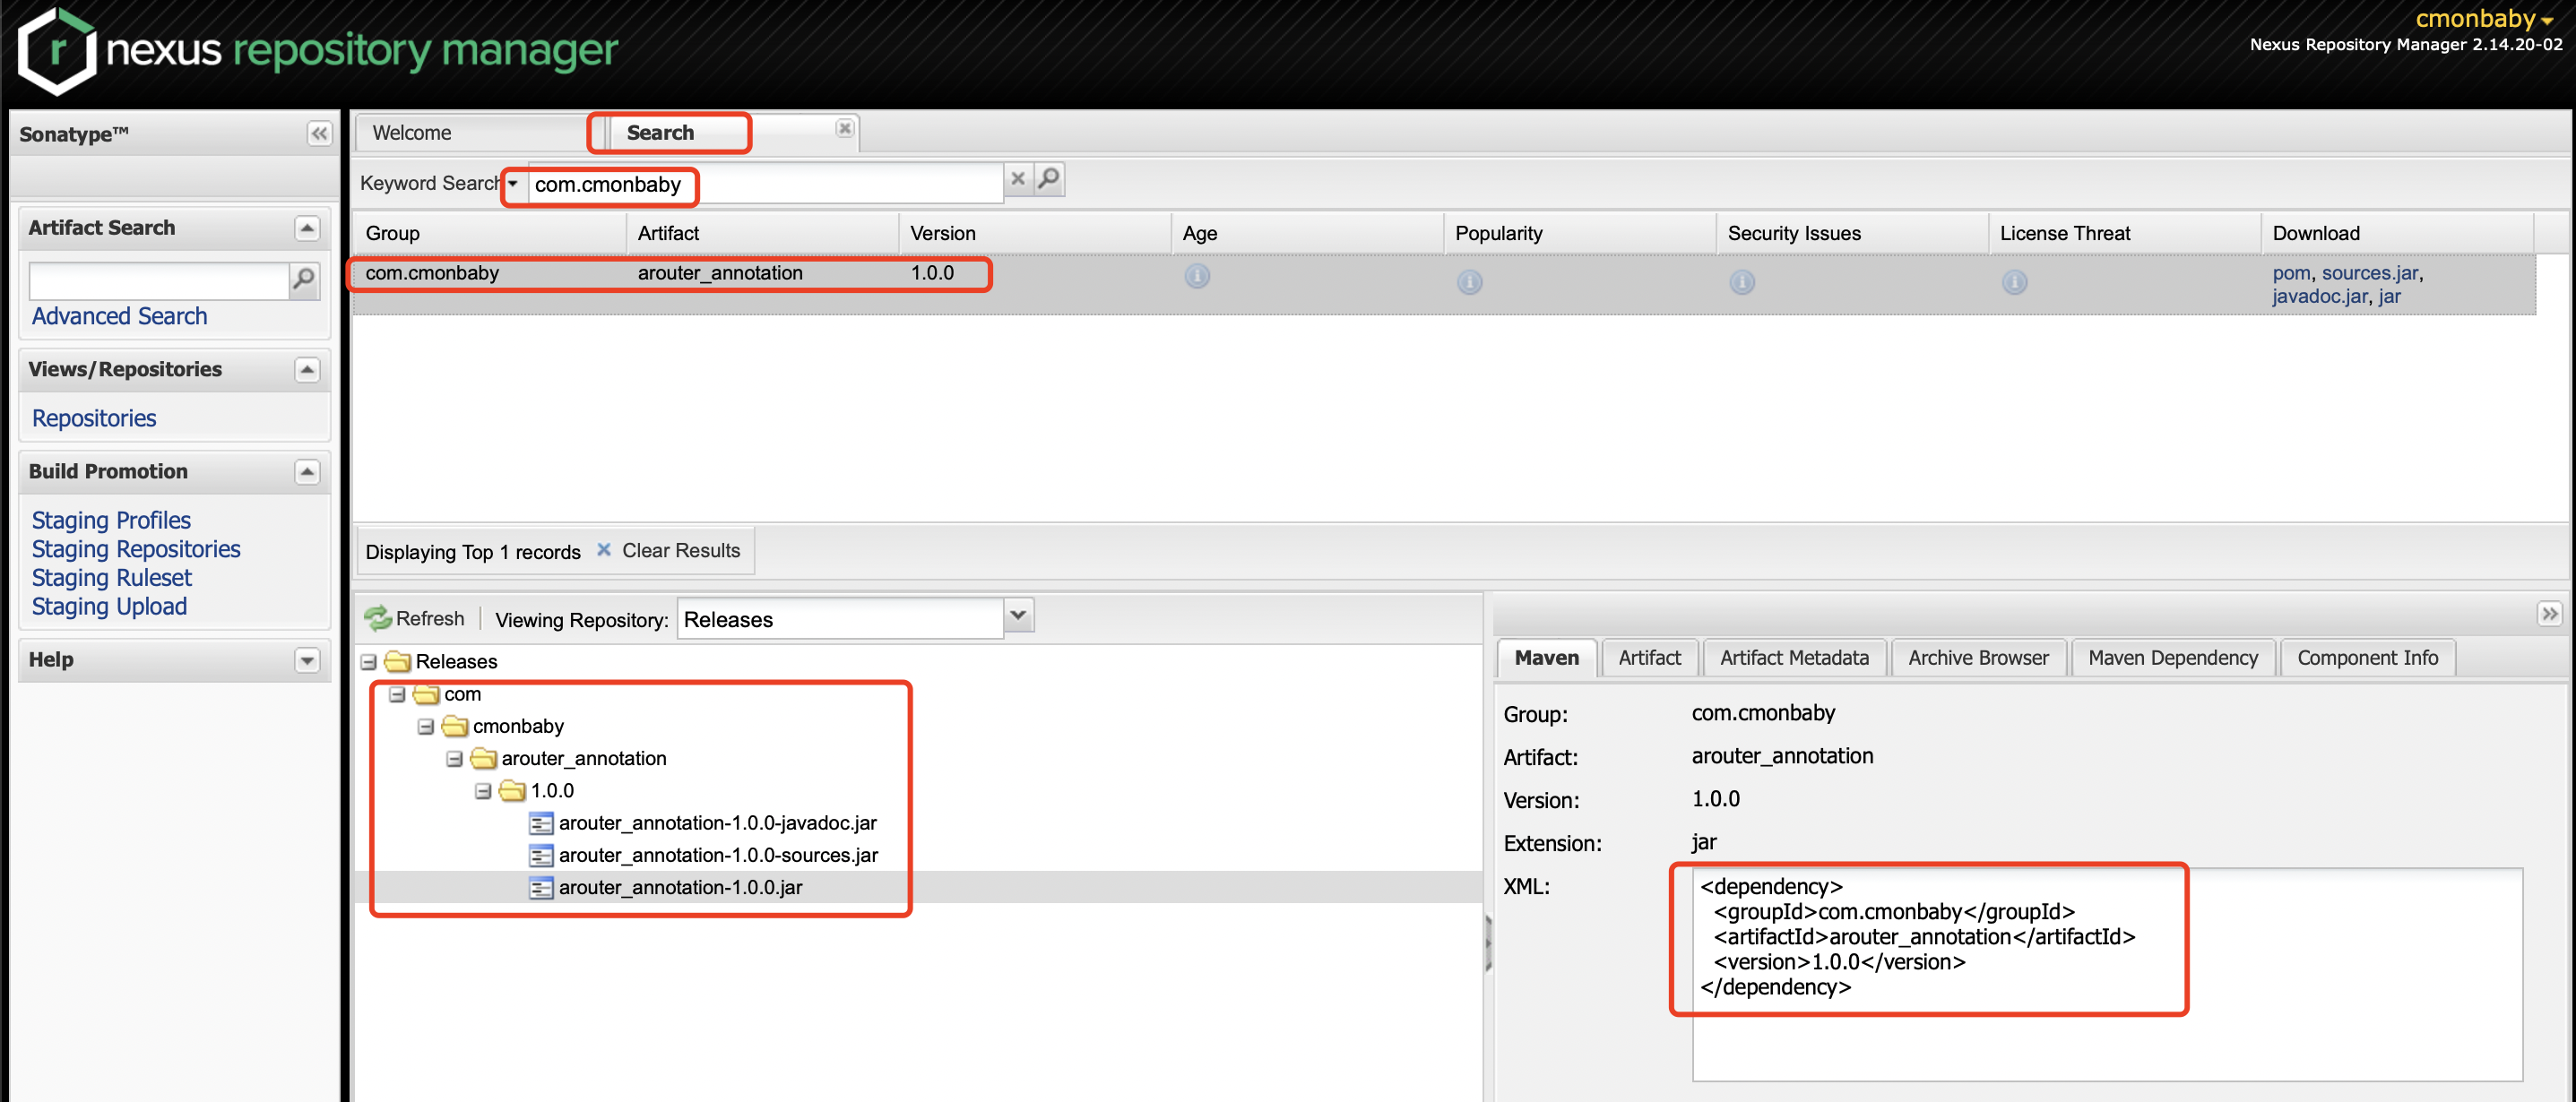Open the Artifact tab
Screen dimensions: 2576x1102
pos(1649,658)
